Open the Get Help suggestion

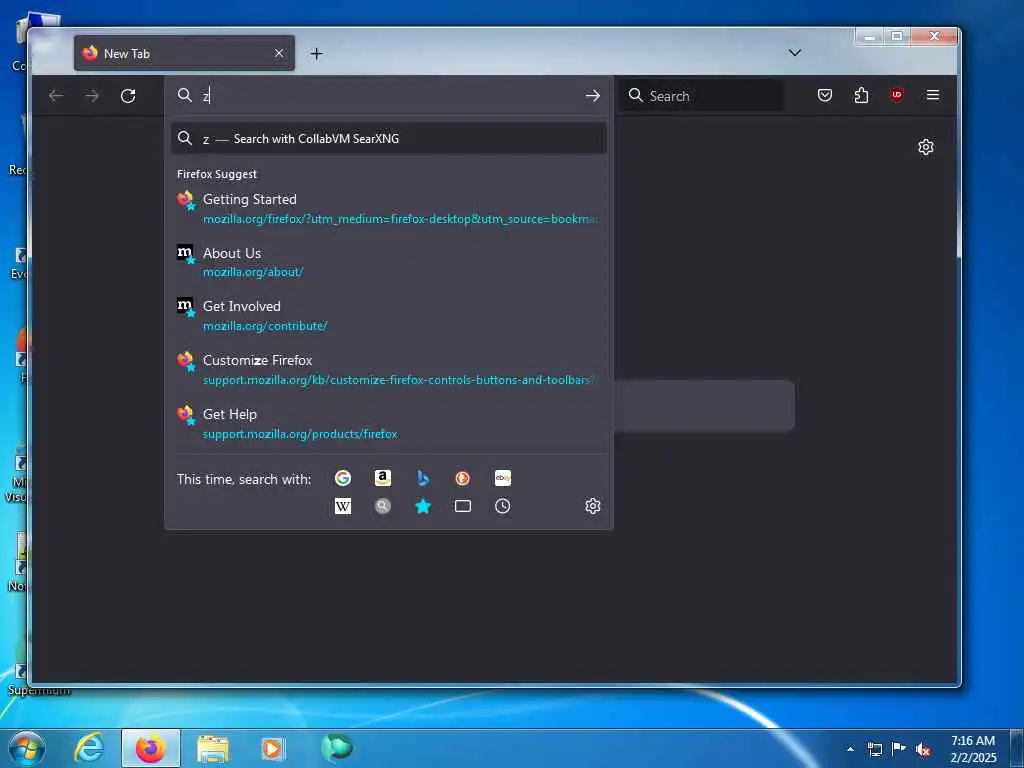389,423
